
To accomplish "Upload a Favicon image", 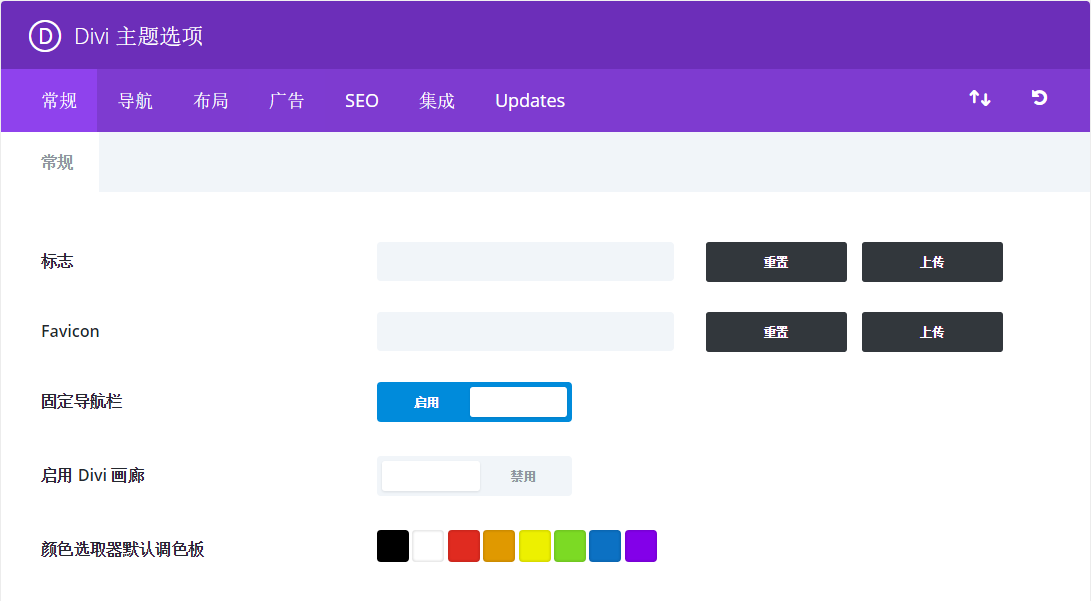I will click(x=932, y=332).
